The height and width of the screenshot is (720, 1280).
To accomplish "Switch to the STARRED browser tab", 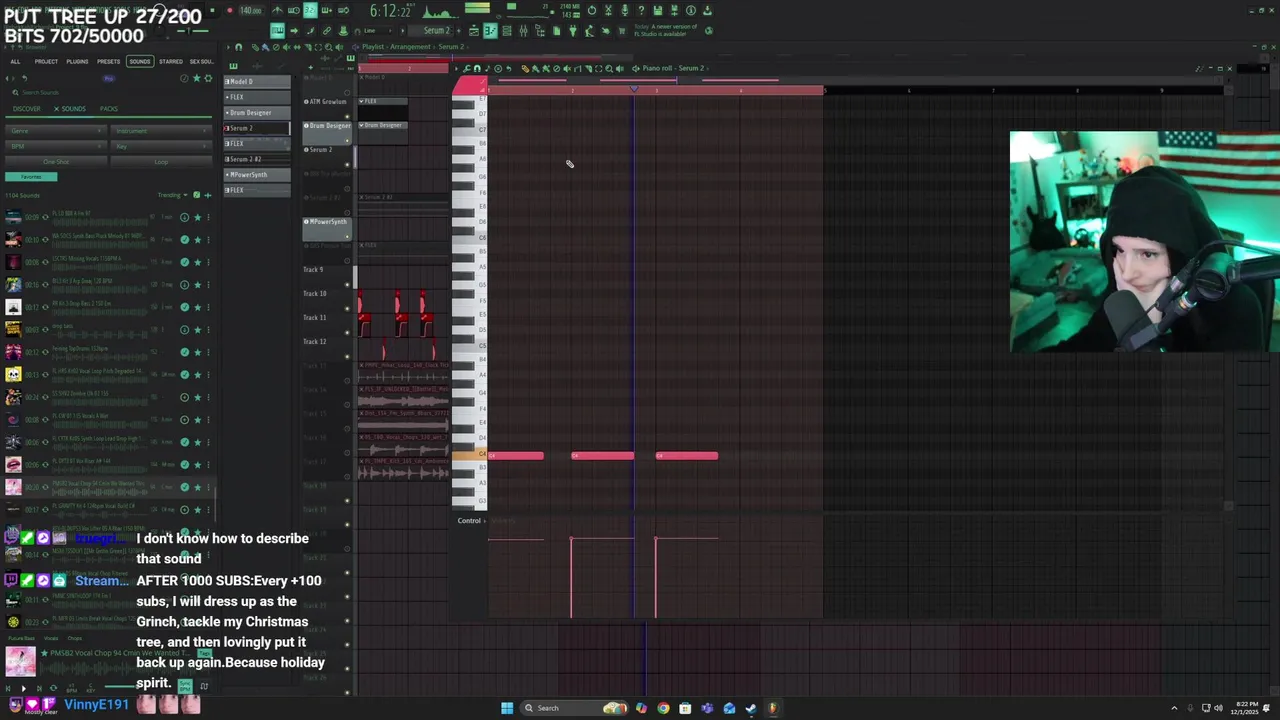I will tap(171, 62).
